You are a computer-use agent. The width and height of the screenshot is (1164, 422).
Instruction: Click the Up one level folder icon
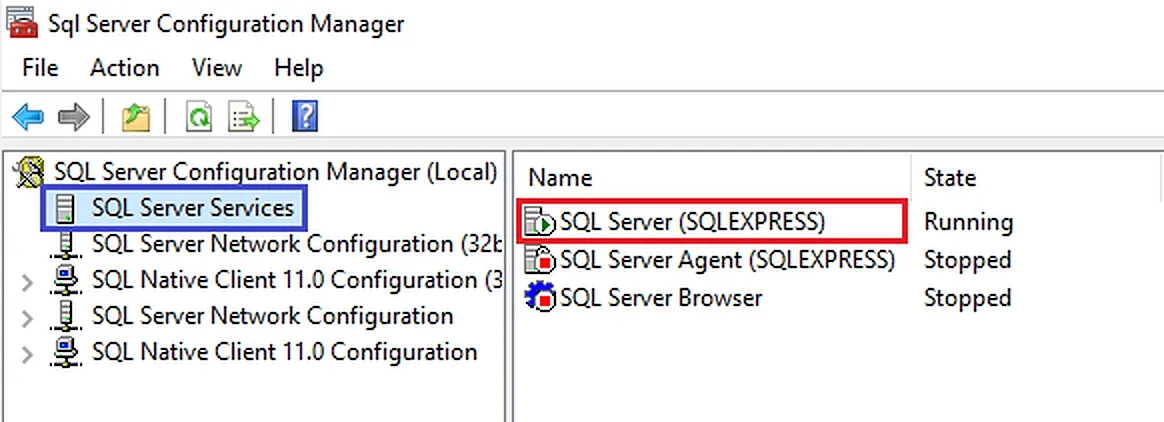coord(136,117)
